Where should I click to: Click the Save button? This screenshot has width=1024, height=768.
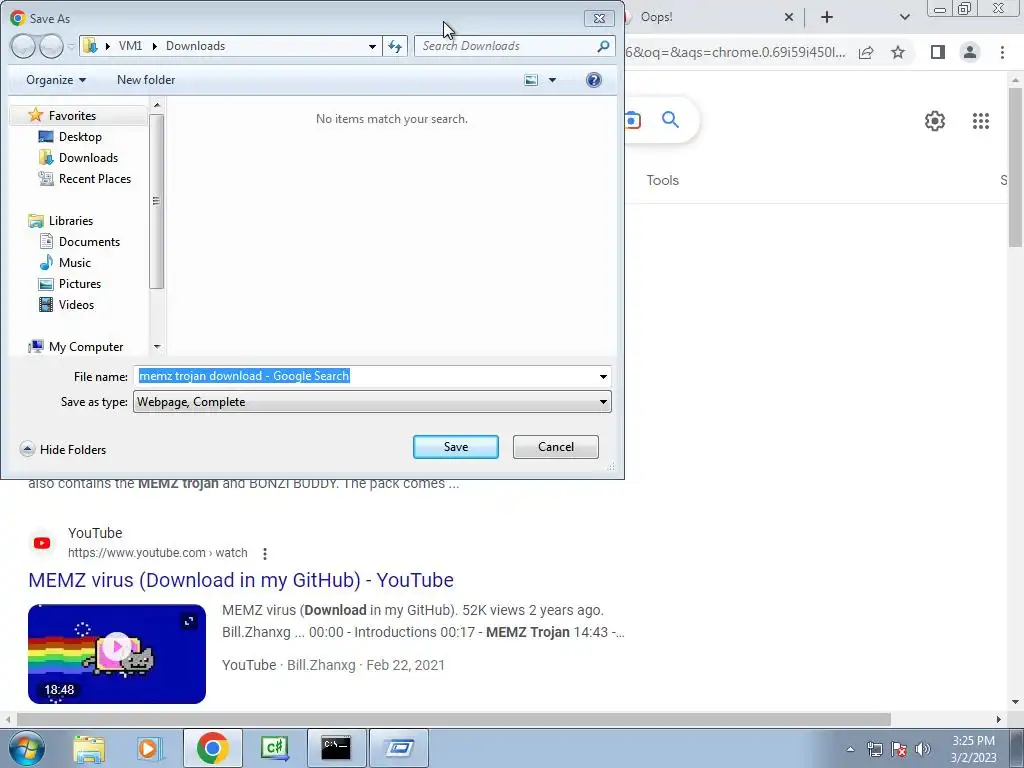456,447
